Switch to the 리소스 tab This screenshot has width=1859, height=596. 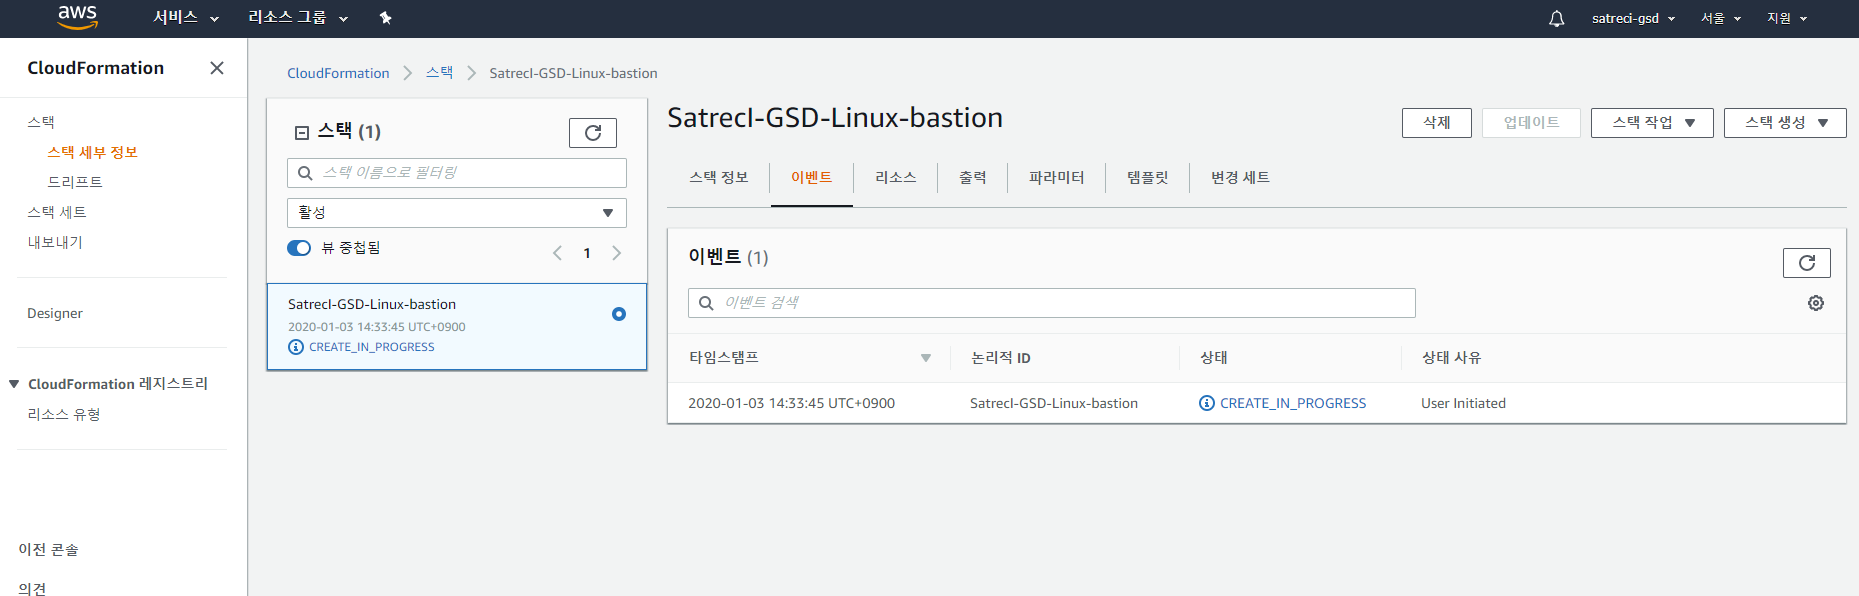[895, 178]
